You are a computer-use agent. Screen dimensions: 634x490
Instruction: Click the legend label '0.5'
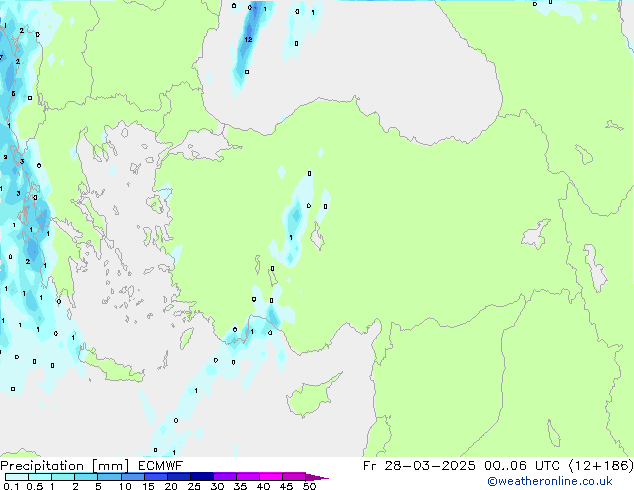coord(35,486)
